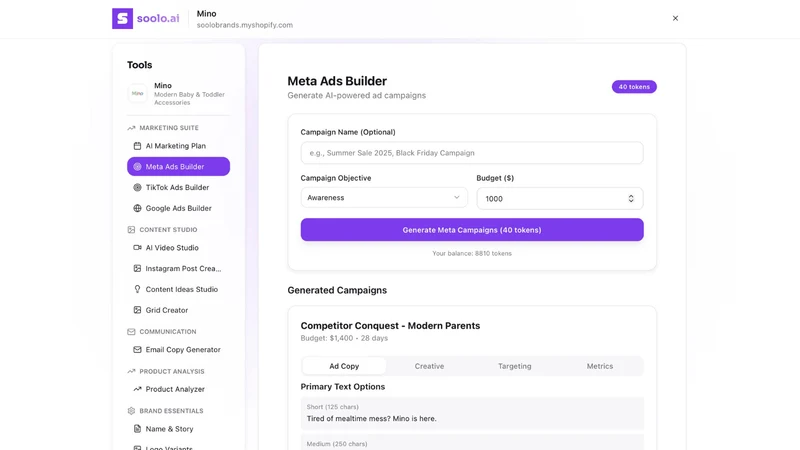The width and height of the screenshot is (800, 450).
Task: Click the Medium (250 chars) option label
Action: coord(337,444)
